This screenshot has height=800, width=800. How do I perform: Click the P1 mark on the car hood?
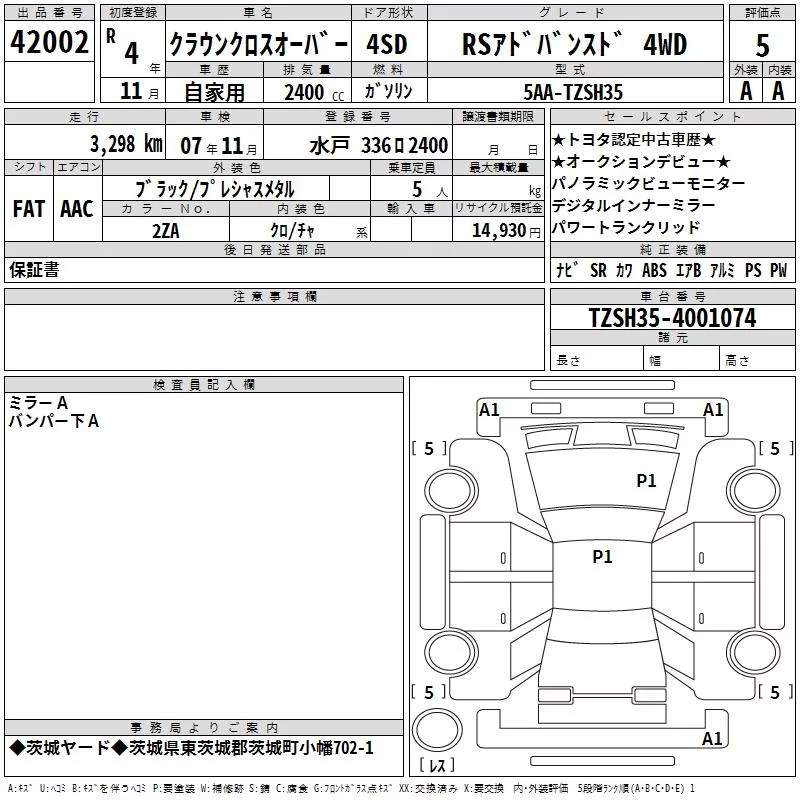[646, 481]
